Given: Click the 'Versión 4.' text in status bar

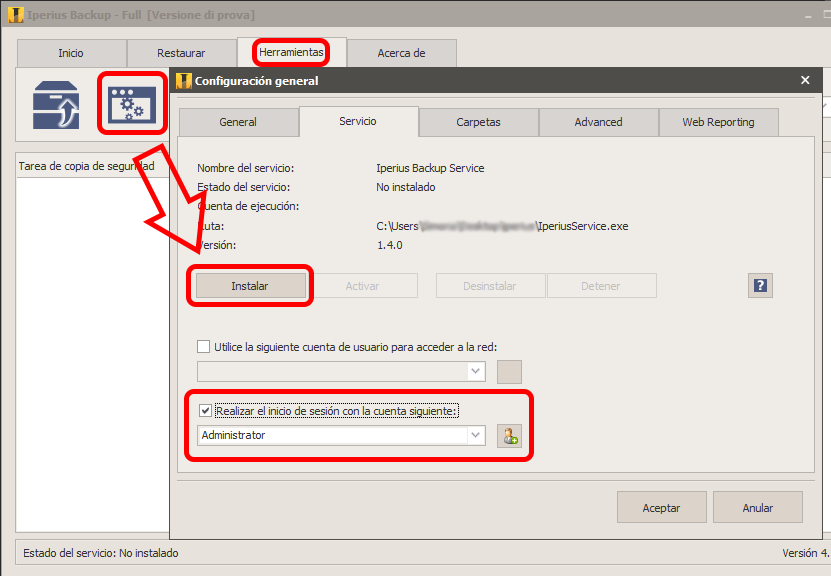Looking at the screenshot, I should pos(806,553).
